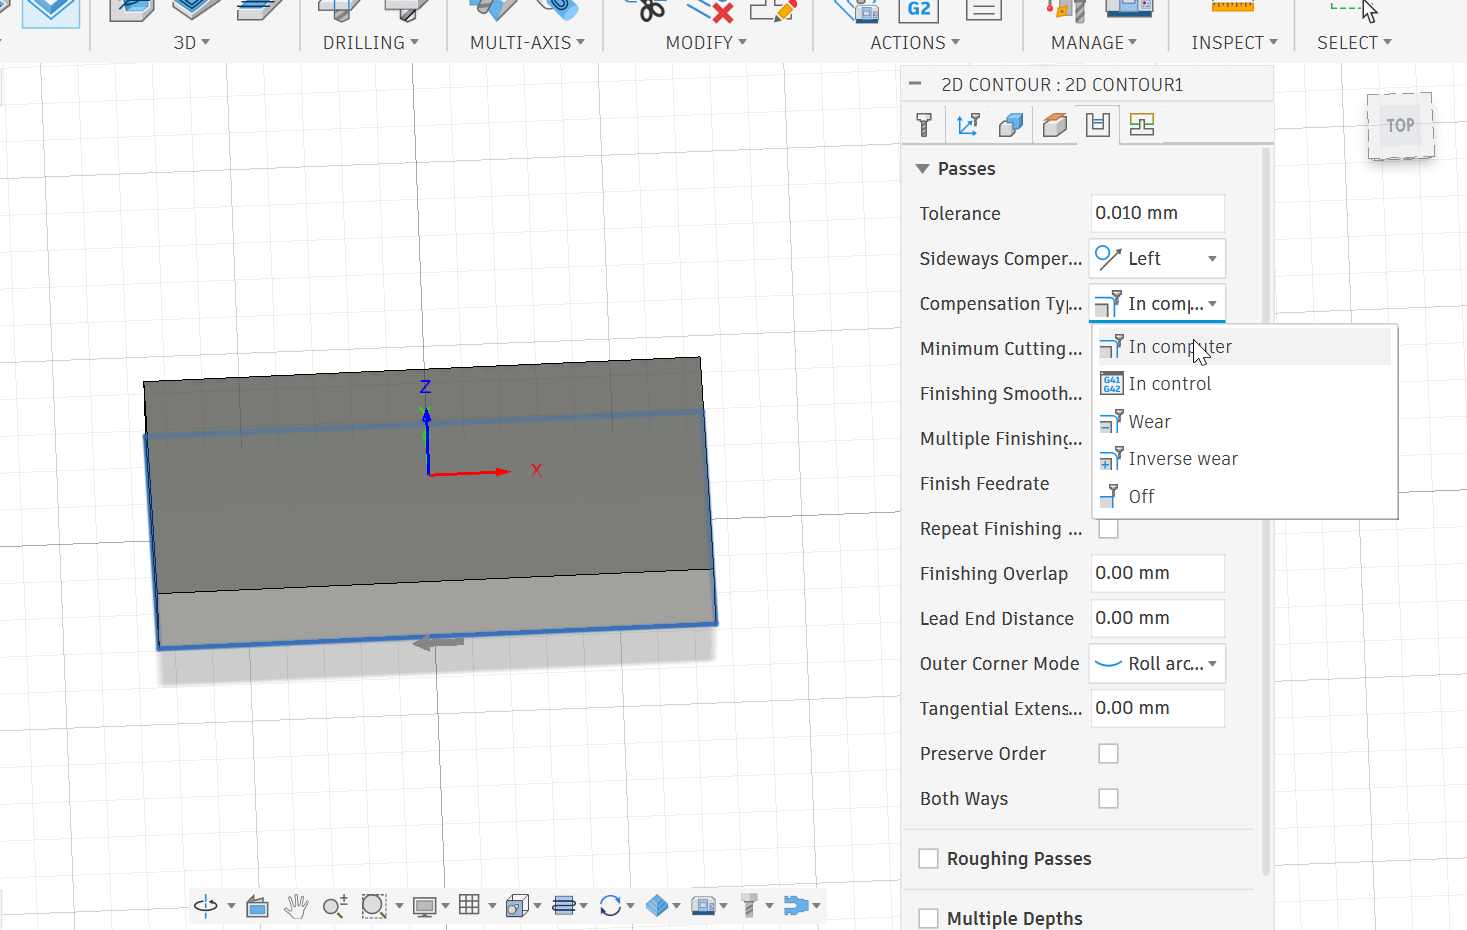
Task: Edit the Tangential Extension value
Action: tap(1157, 708)
